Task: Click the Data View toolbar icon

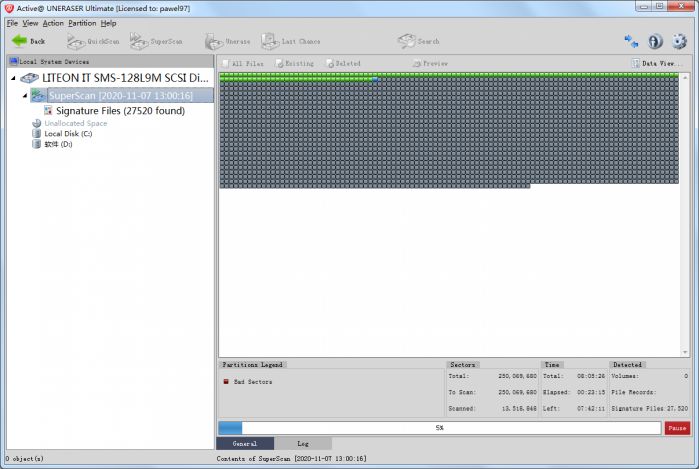Action: 635,63
